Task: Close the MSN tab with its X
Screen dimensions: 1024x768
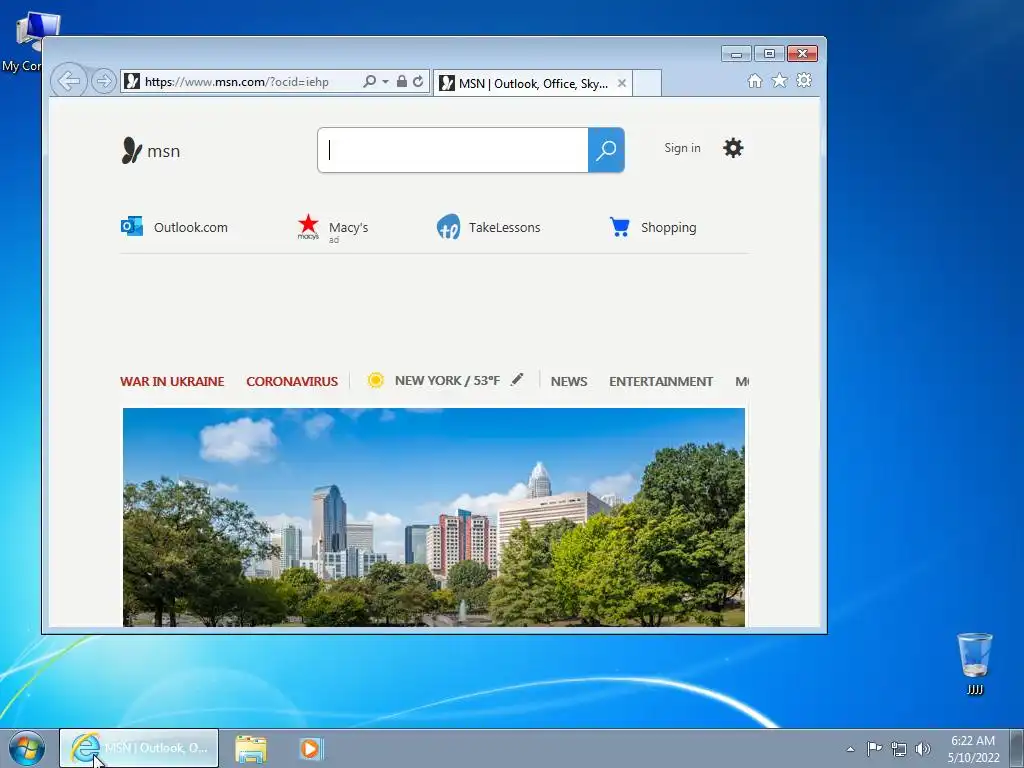Action: pos(622,84)
